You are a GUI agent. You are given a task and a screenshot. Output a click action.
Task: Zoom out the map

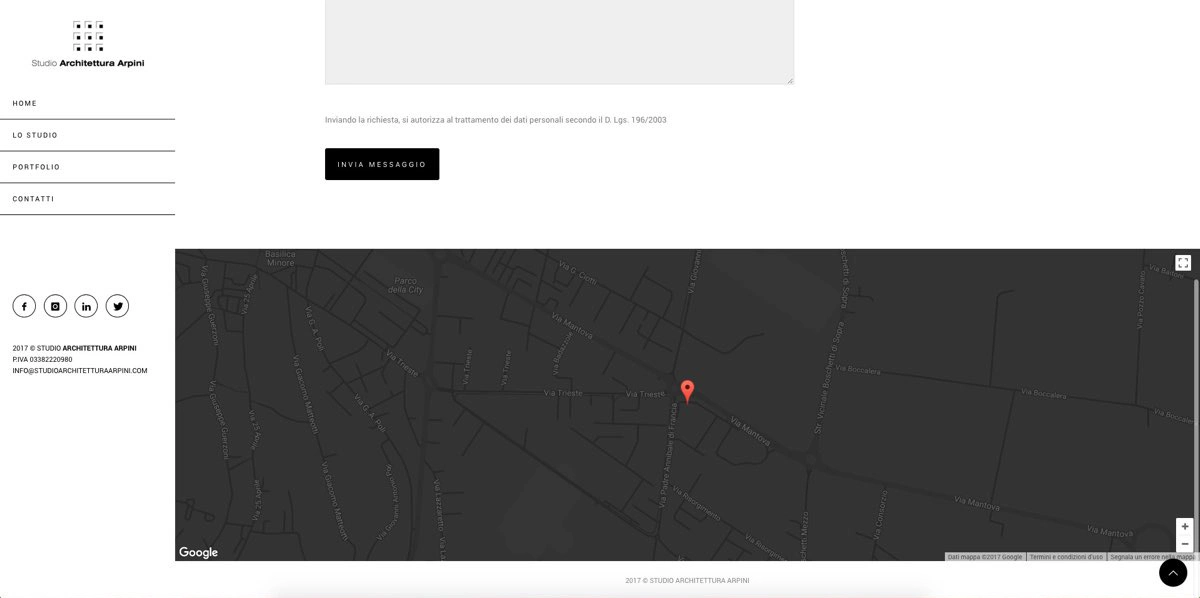tap(1185, 544)
